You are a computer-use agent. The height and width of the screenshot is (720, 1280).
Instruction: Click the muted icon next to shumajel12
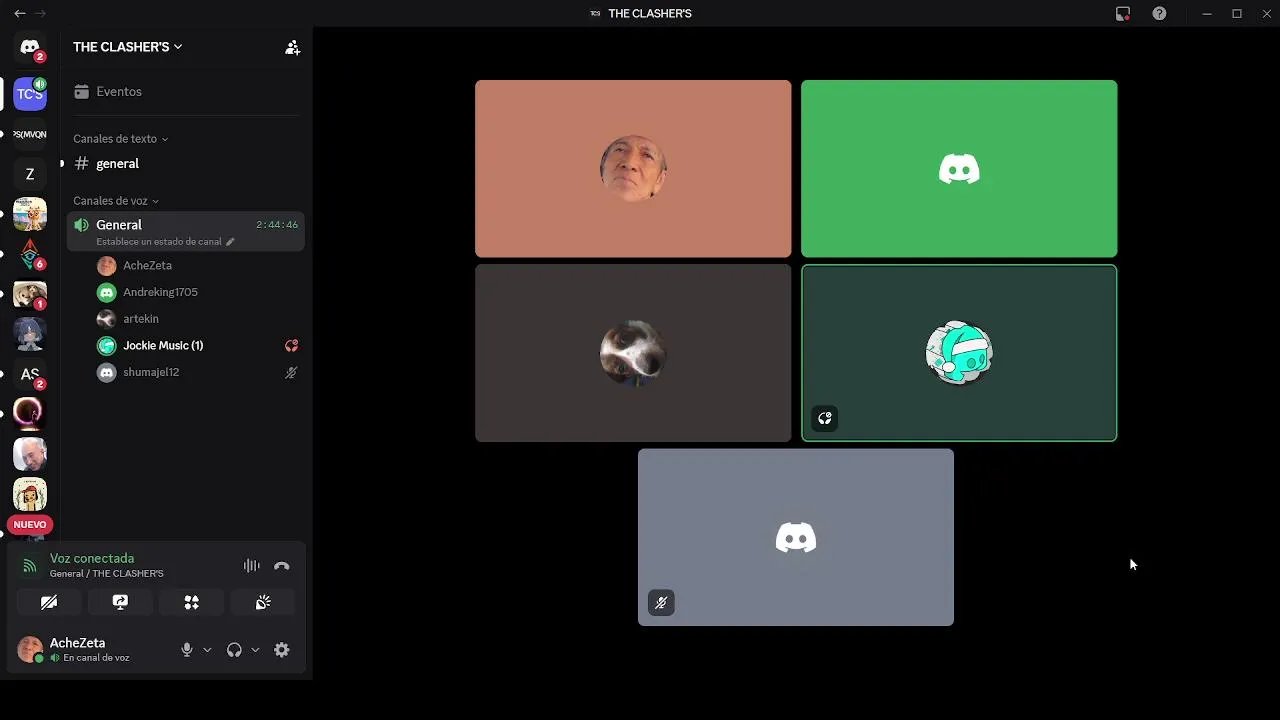click(291, 372)
